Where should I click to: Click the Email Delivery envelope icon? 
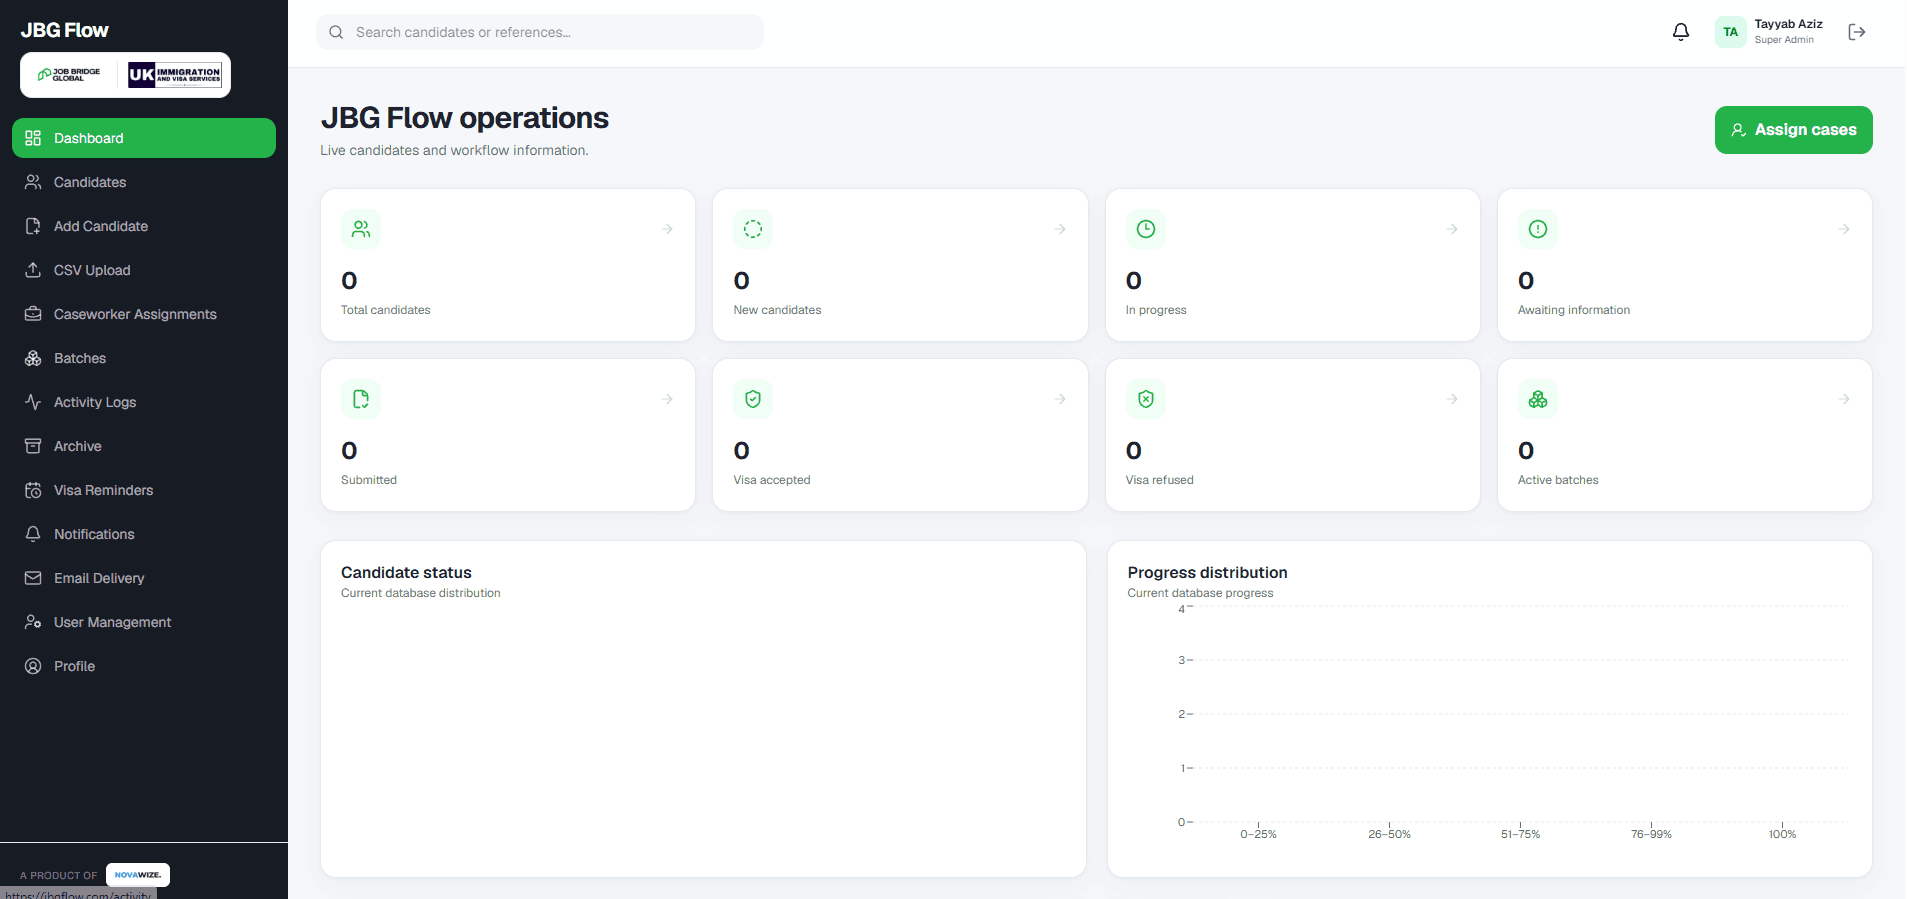click(x=33, y=578)
